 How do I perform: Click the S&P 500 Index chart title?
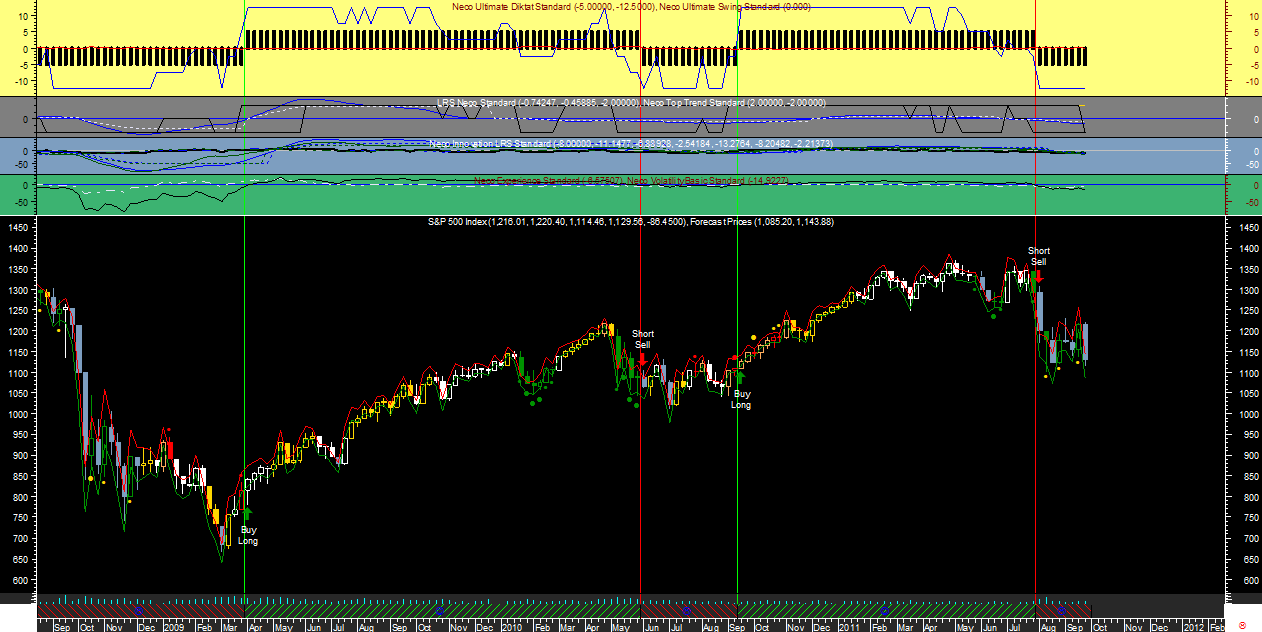631,221
